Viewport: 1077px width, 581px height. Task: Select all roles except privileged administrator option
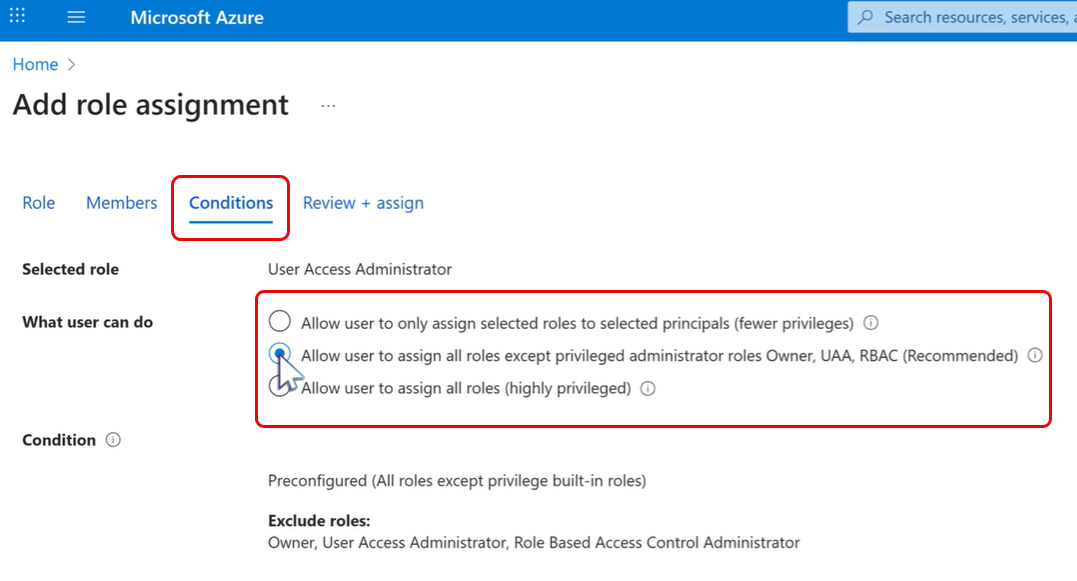point(280,353)
